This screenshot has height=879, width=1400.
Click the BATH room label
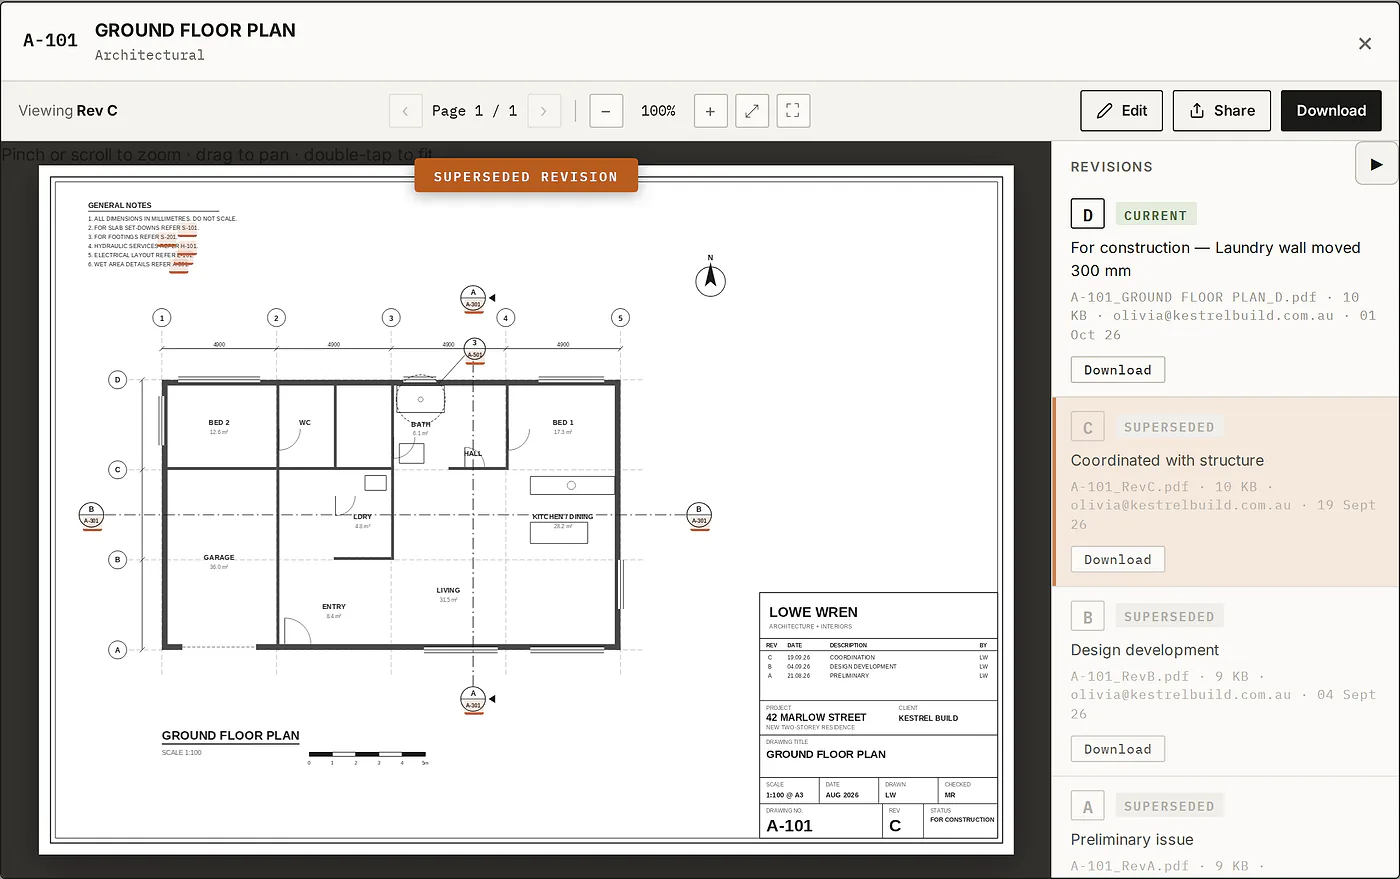tap(421, 425)
